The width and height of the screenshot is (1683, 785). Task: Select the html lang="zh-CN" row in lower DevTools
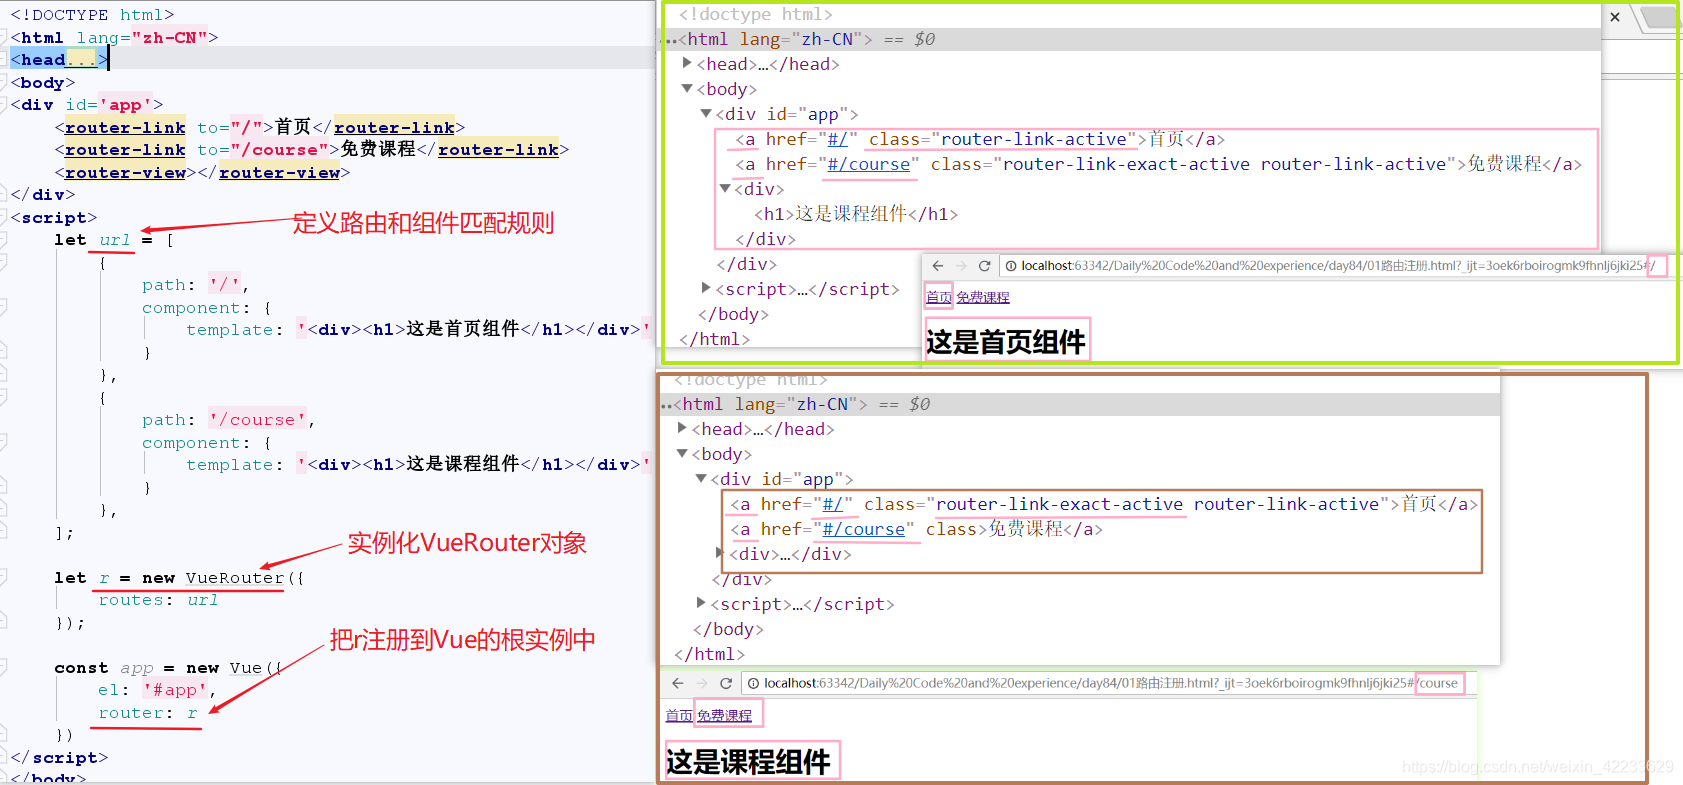pyautogui.click(x=1080, y=404)
